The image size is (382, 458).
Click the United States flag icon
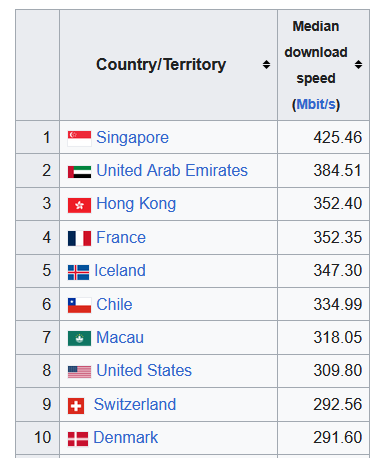click(79, 372)
